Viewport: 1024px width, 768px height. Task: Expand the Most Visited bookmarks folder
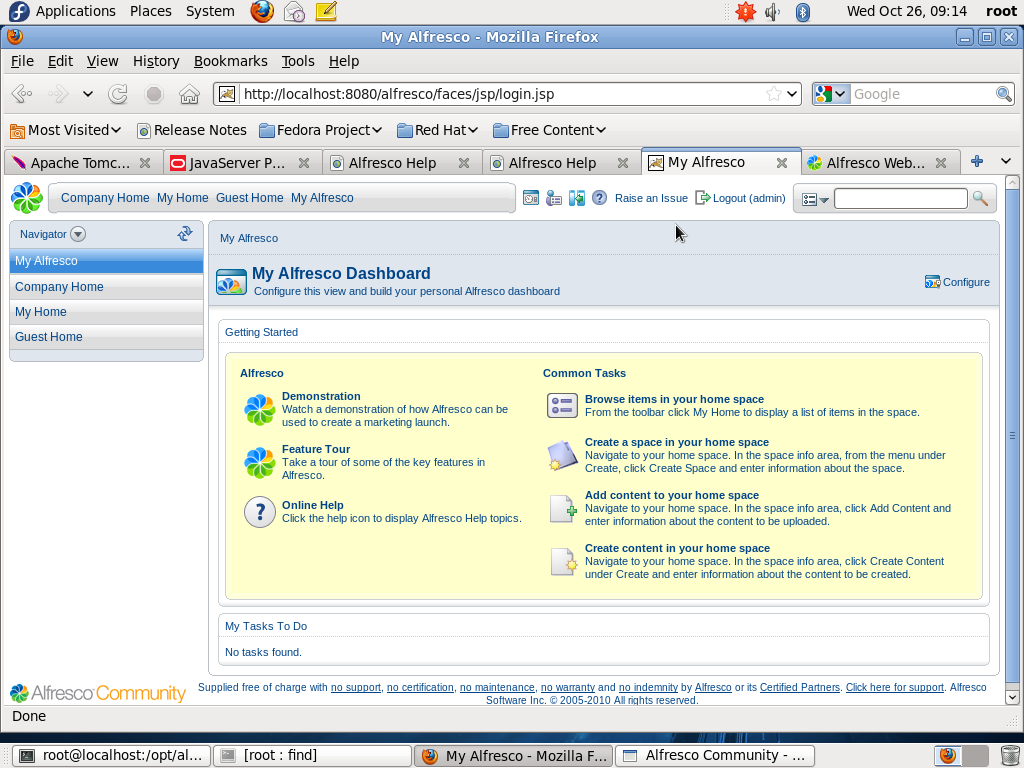pos(65,130)
